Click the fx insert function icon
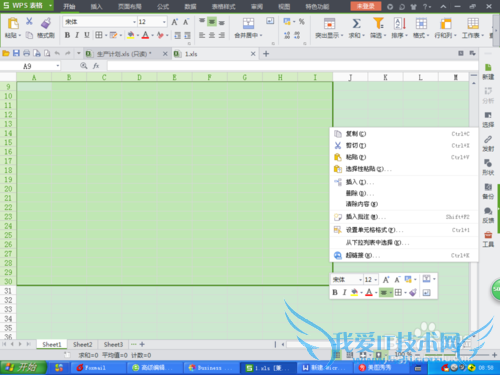 (96, 66)
